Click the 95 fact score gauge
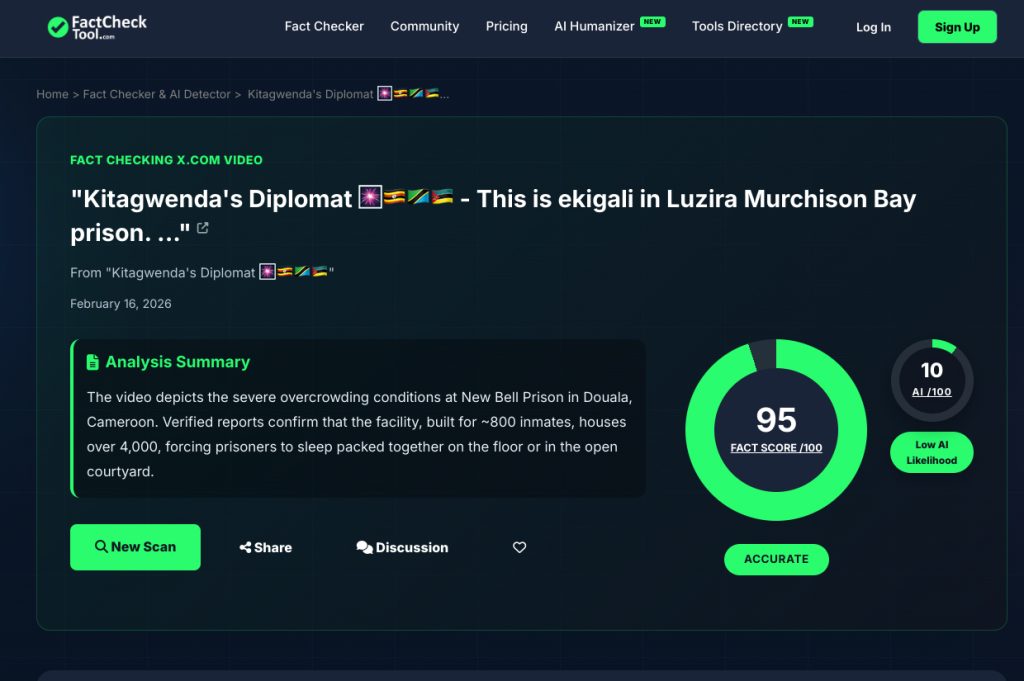The height and width of the screenshot is (681, 1024). click(x=776, y=430)
